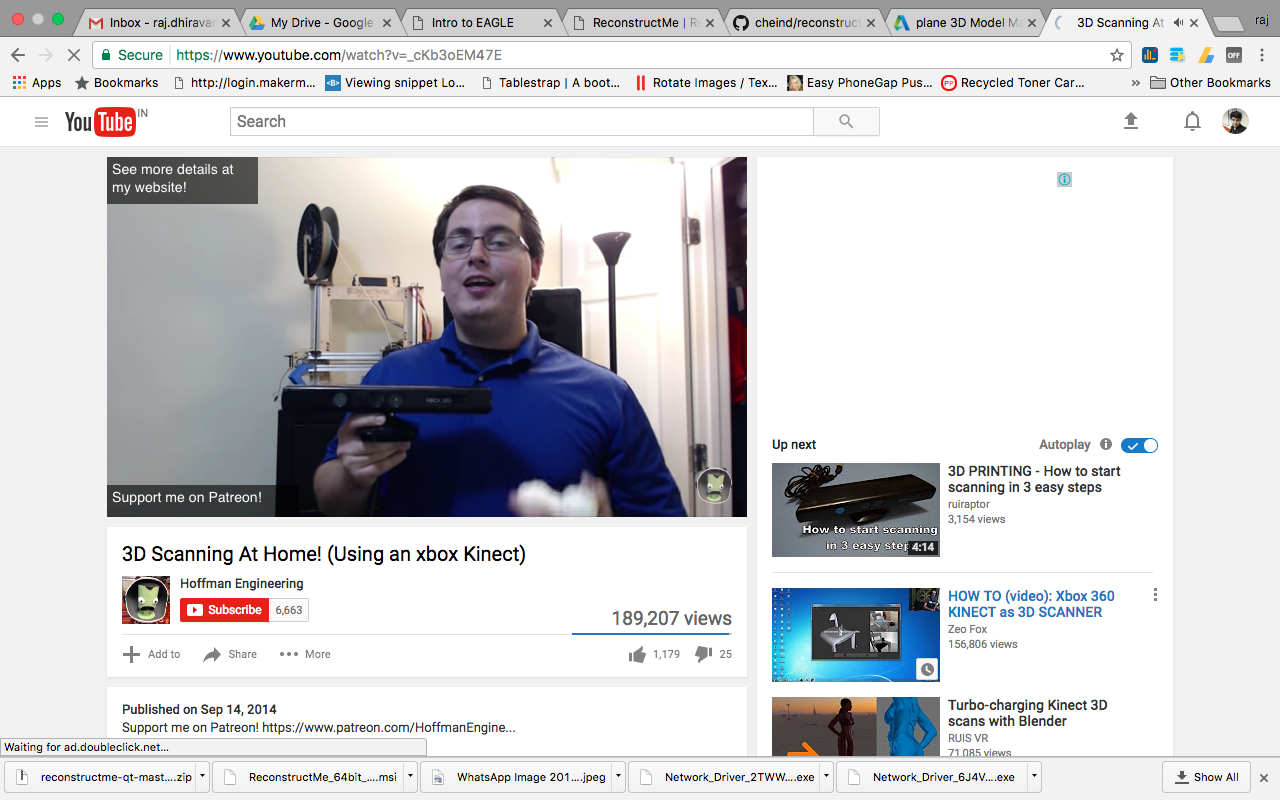Click the search magnifier button
This screenshot has height=800, width=1280.
coord(846,122)
